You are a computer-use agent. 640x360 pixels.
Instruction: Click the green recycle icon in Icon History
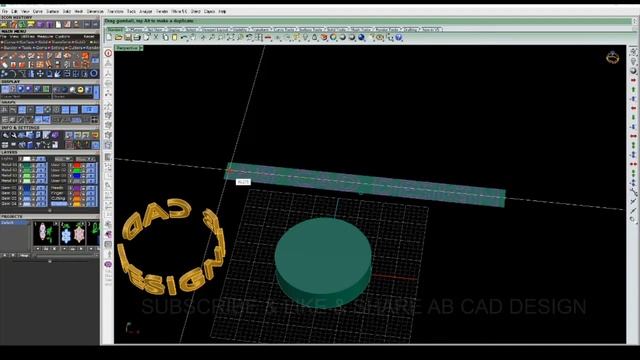click(x=22, y=24)
